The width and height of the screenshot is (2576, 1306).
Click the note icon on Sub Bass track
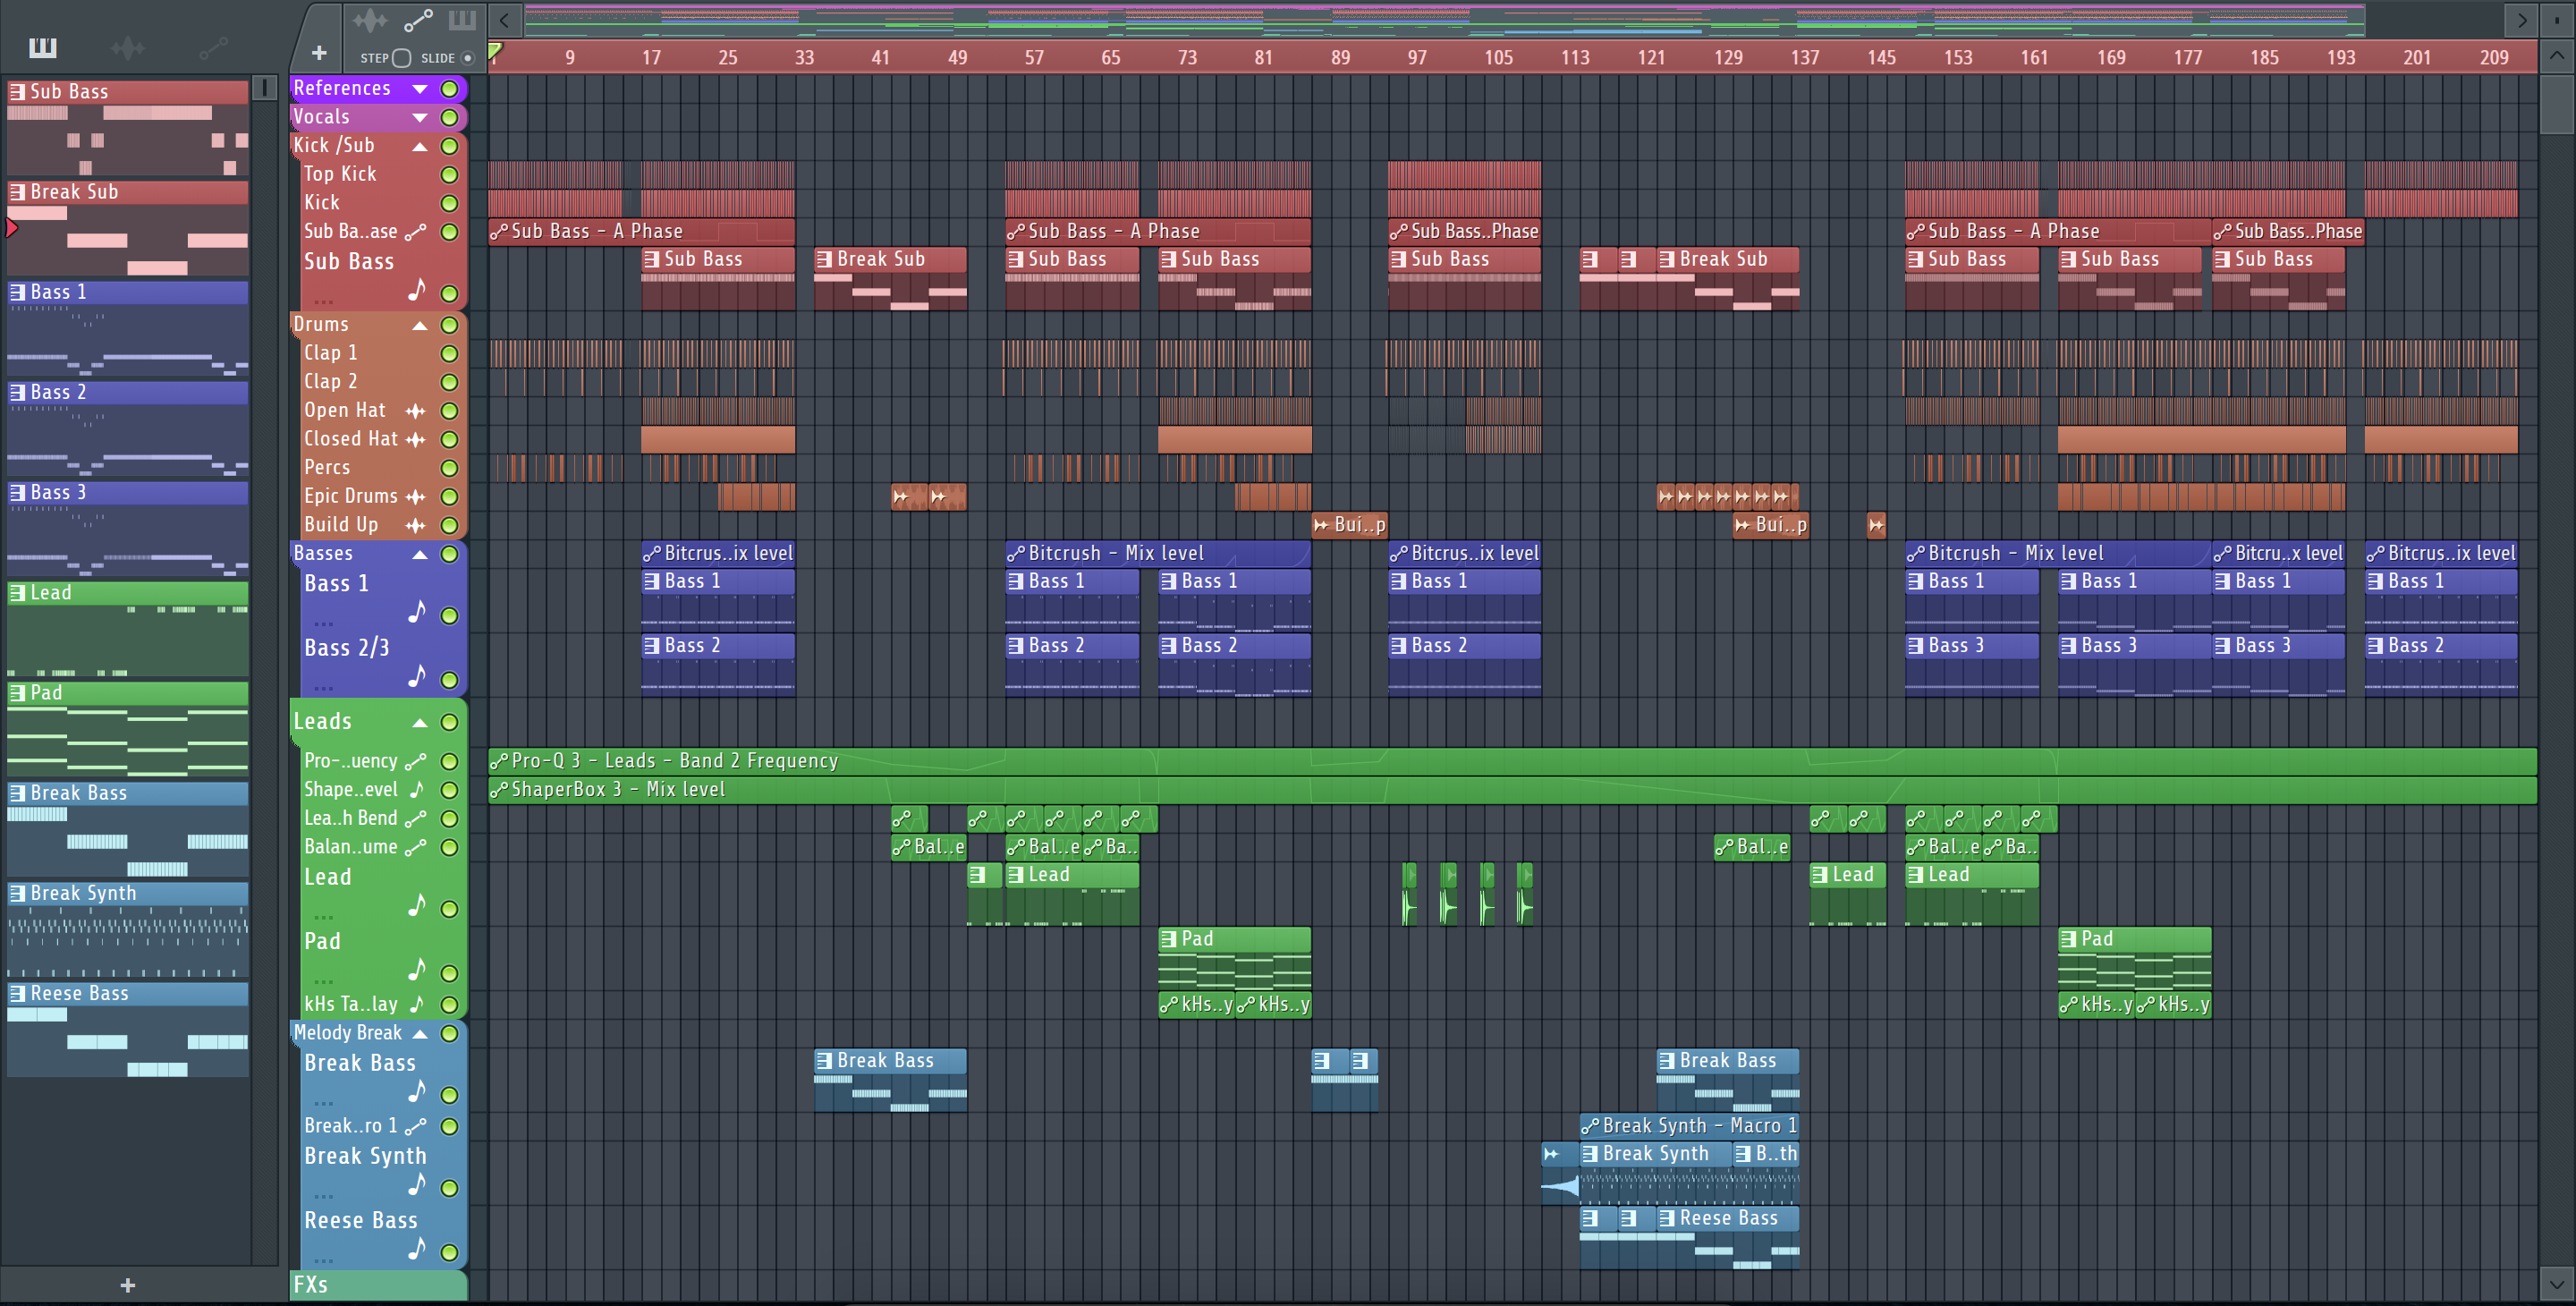pyautogui.click(x=417, y=290)
